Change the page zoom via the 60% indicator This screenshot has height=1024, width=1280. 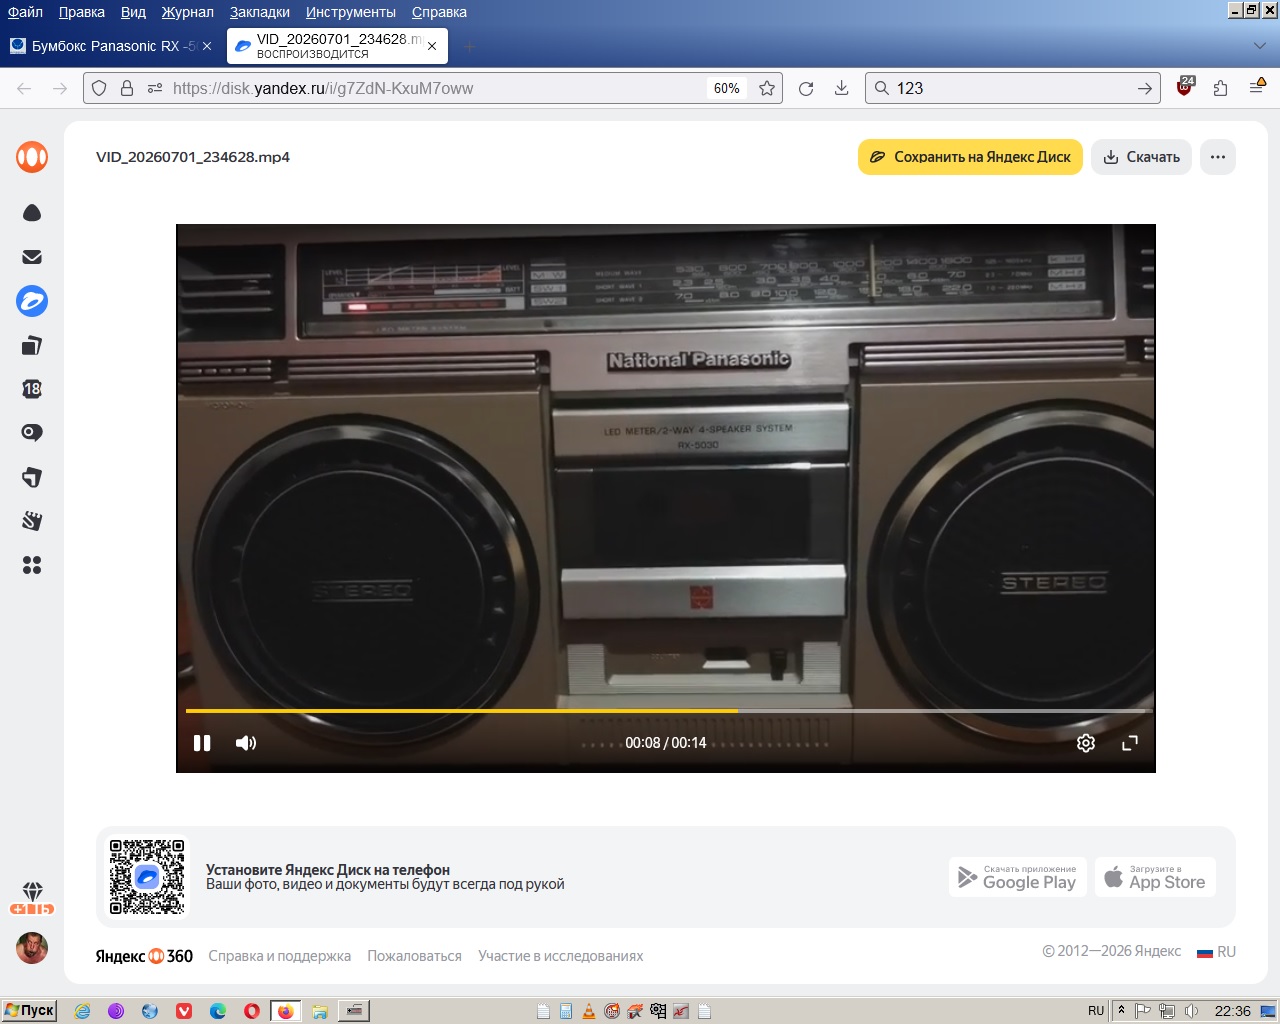tap(727, 88)
